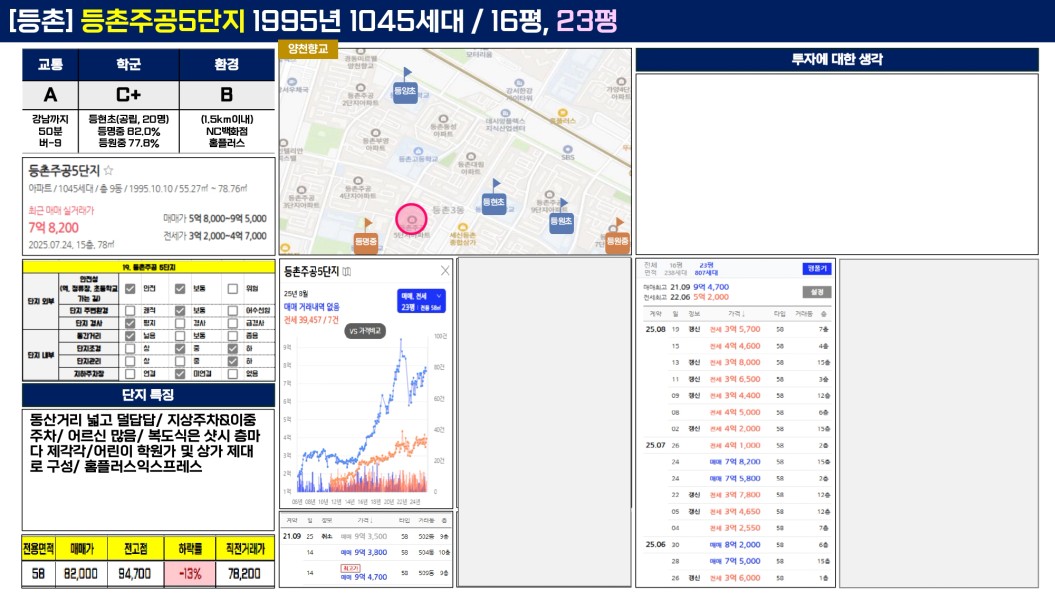Click the star favorite icon beside 등촌주공5단지

click(x=108, y=170)
